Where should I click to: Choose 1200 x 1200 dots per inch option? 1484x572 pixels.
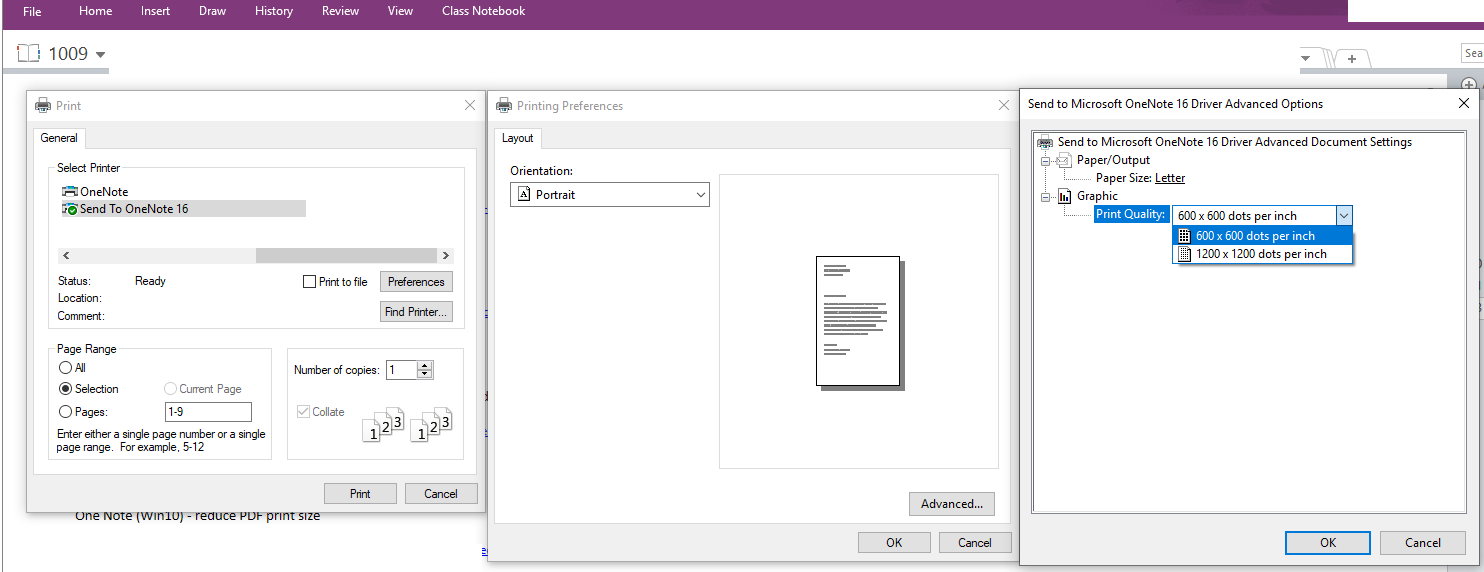click(1263, 254)
